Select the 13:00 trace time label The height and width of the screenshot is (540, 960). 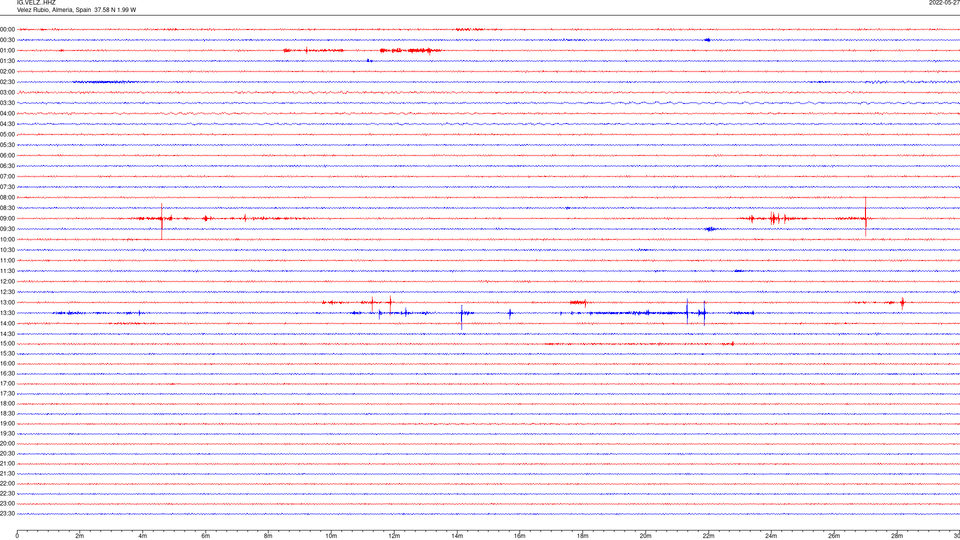point(7,302)
